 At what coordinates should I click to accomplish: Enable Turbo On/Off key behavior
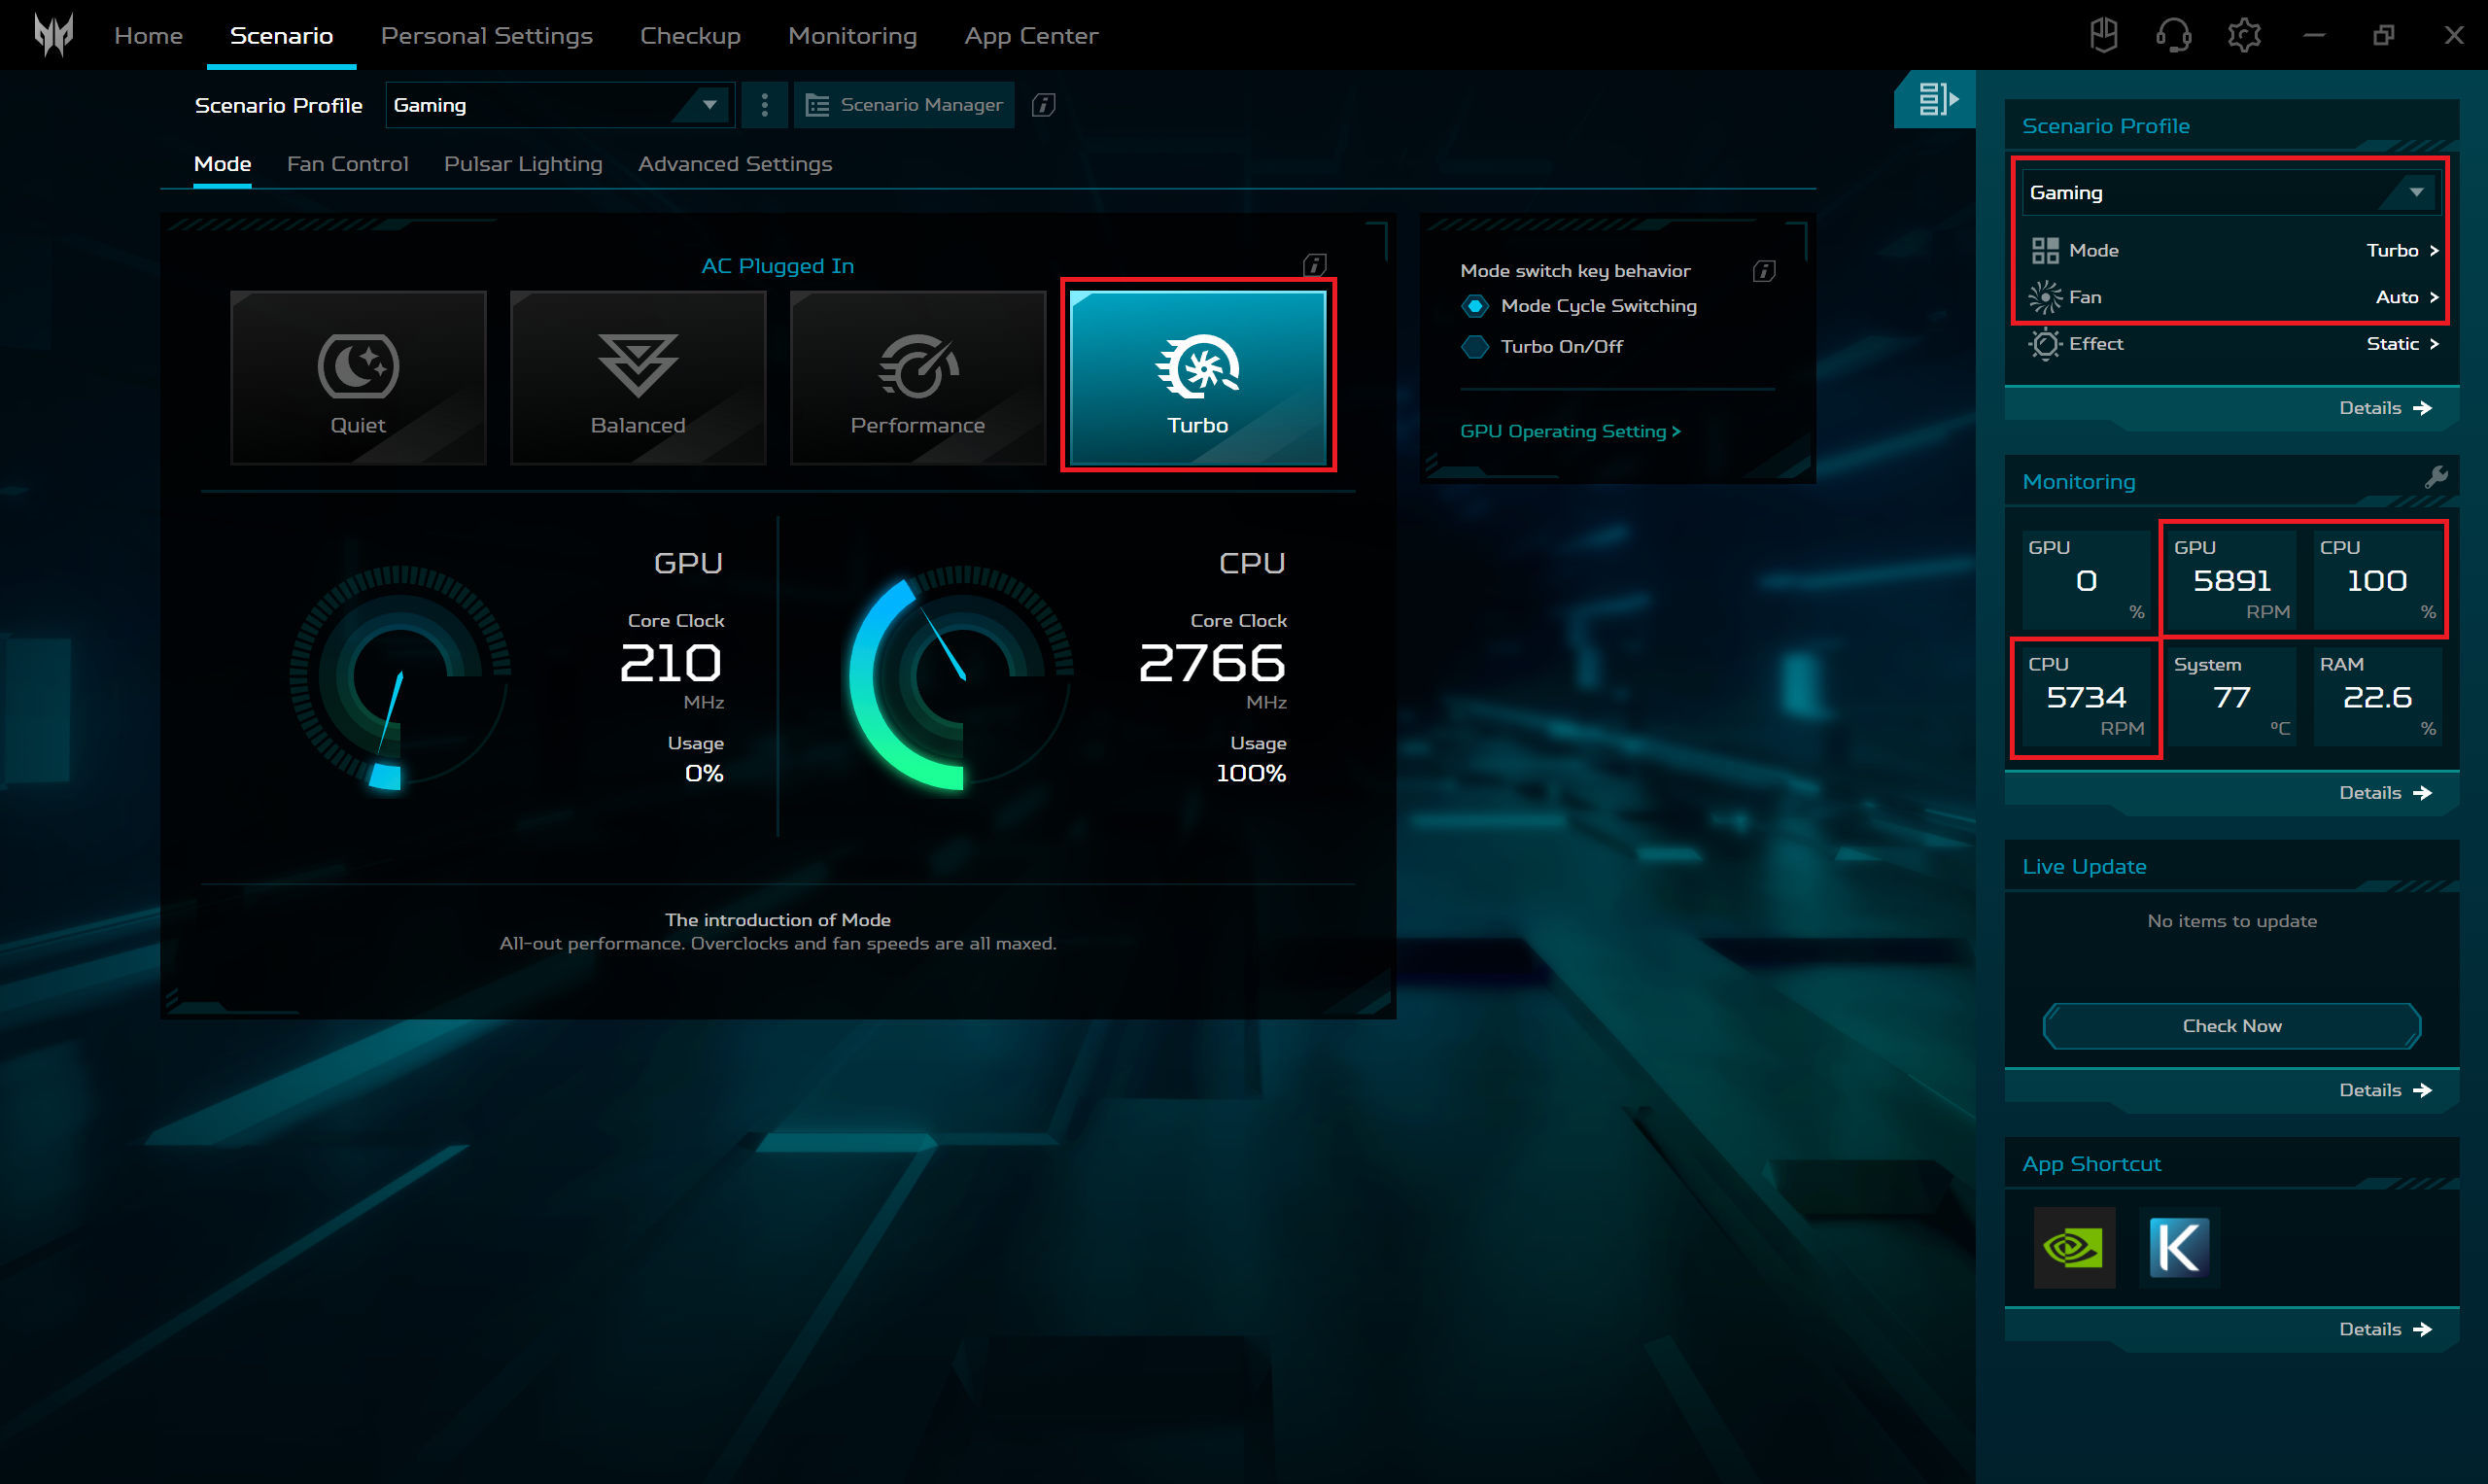click(x=1475, y=347)
